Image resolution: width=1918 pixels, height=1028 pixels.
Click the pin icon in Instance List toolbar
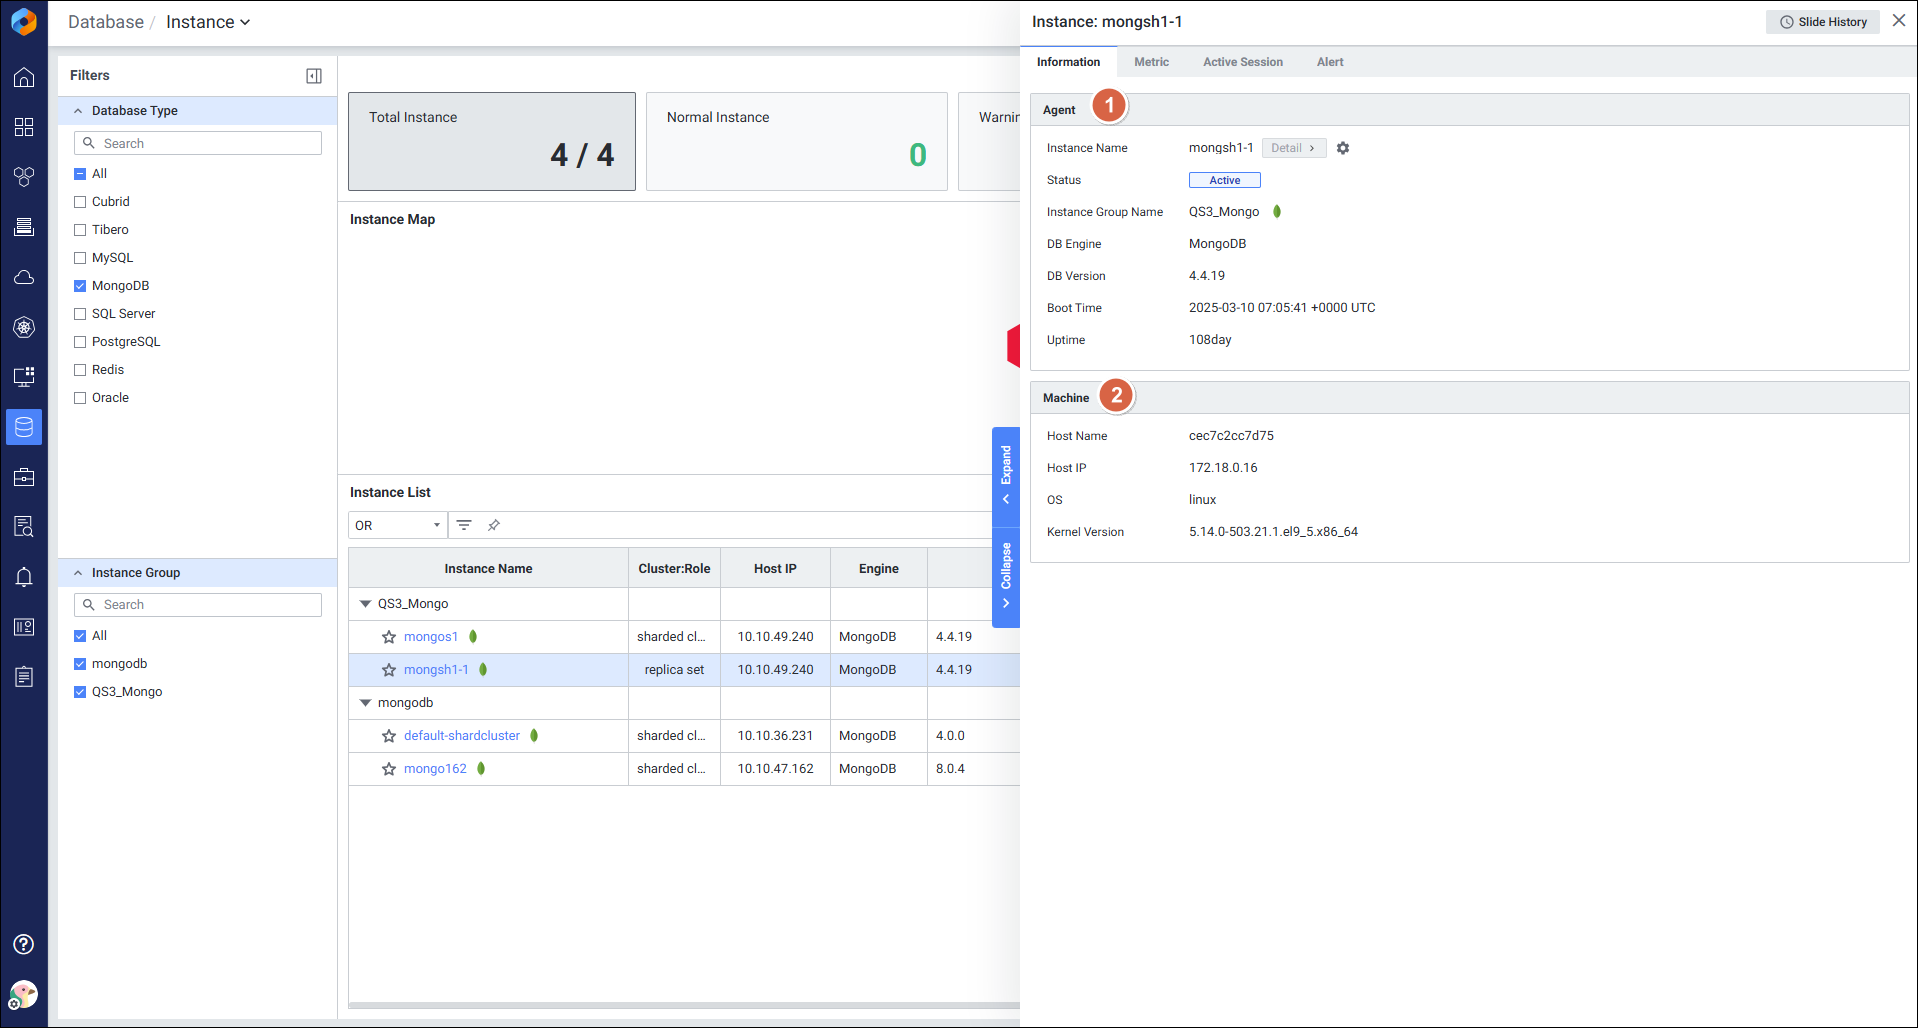click(x=494, y=525)
